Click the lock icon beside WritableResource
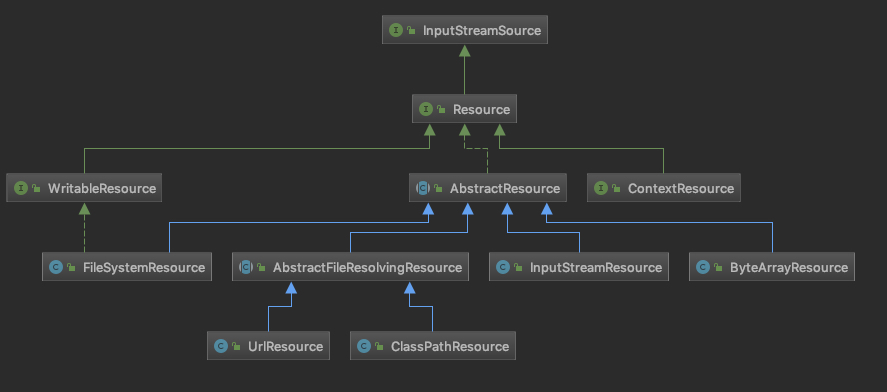This screenshot has width=887, height=392. pyautogui.click(x=36, y=188)
